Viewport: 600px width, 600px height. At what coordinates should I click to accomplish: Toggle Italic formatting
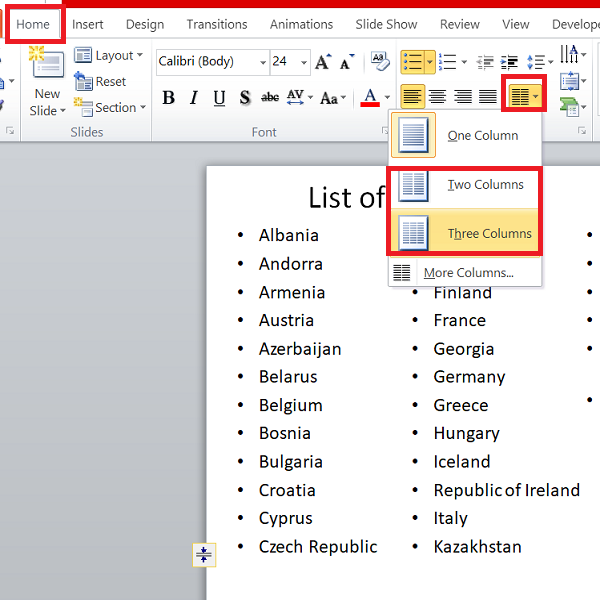tap(194, 98)
